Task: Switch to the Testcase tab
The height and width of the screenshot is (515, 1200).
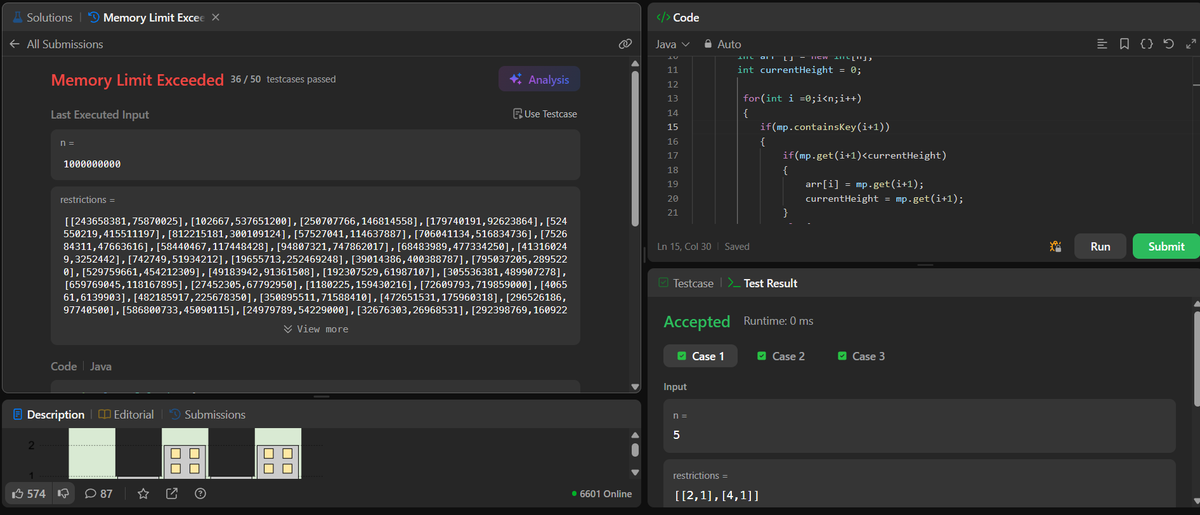Action: (685, 283)
